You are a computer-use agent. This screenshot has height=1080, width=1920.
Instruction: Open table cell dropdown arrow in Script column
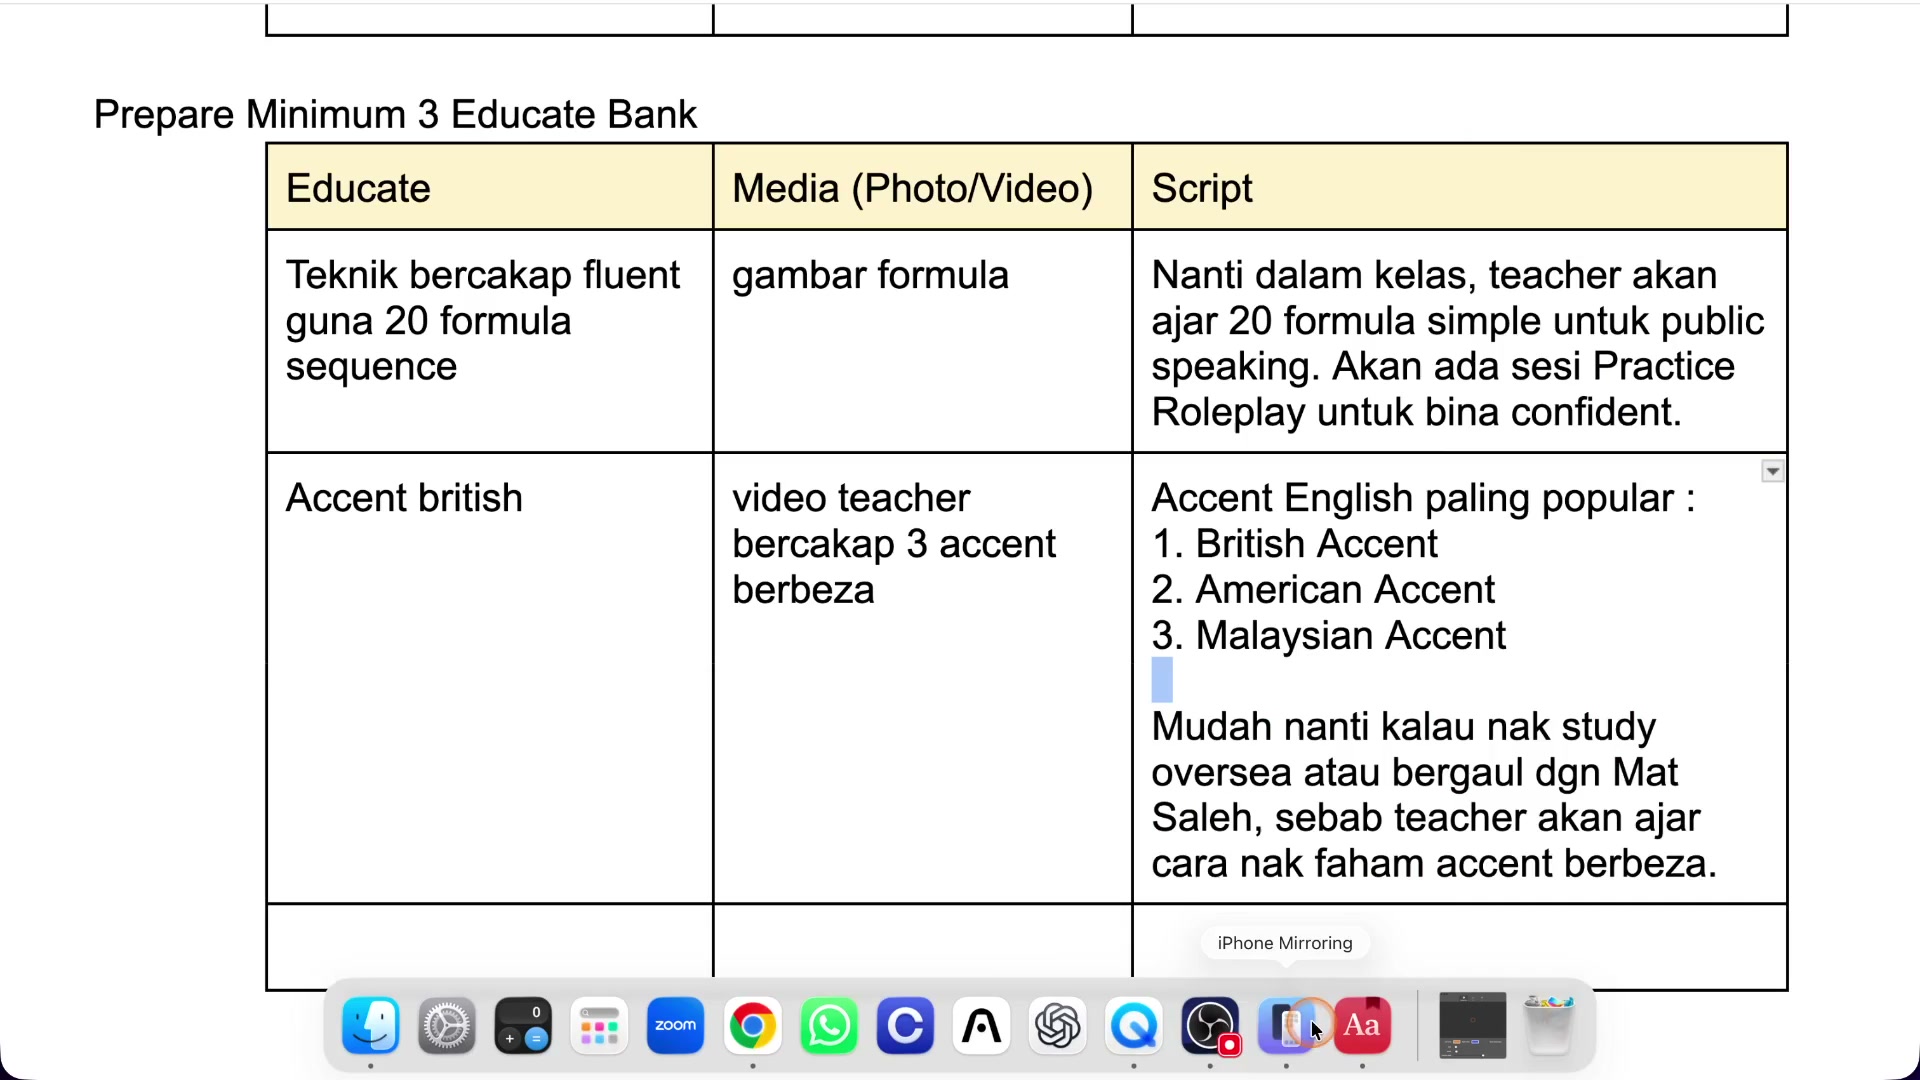coord(1772,471)
